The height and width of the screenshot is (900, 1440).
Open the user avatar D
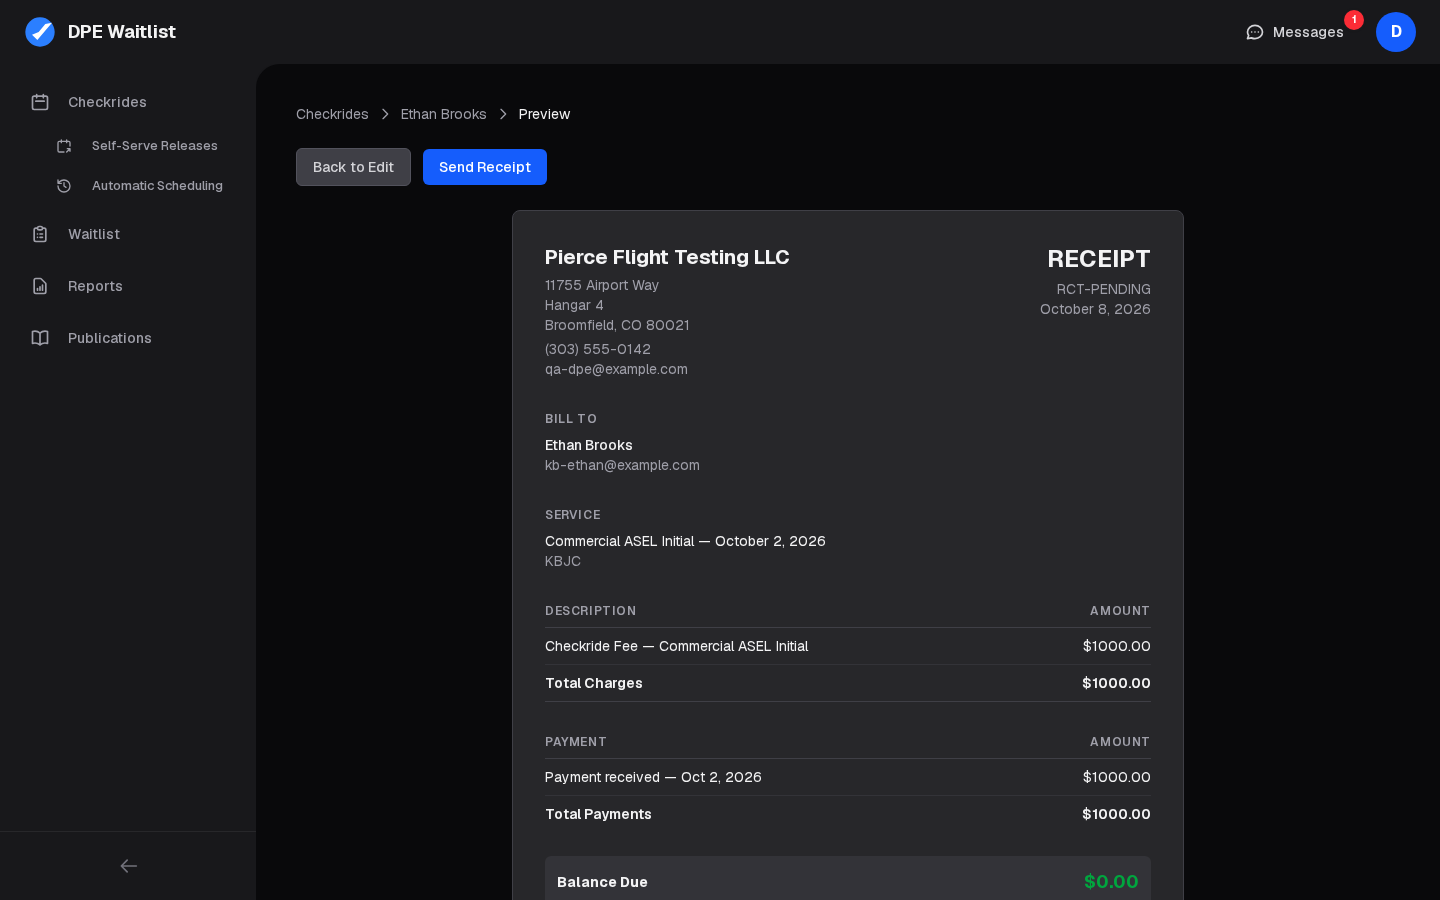[x=1396, y=32]
